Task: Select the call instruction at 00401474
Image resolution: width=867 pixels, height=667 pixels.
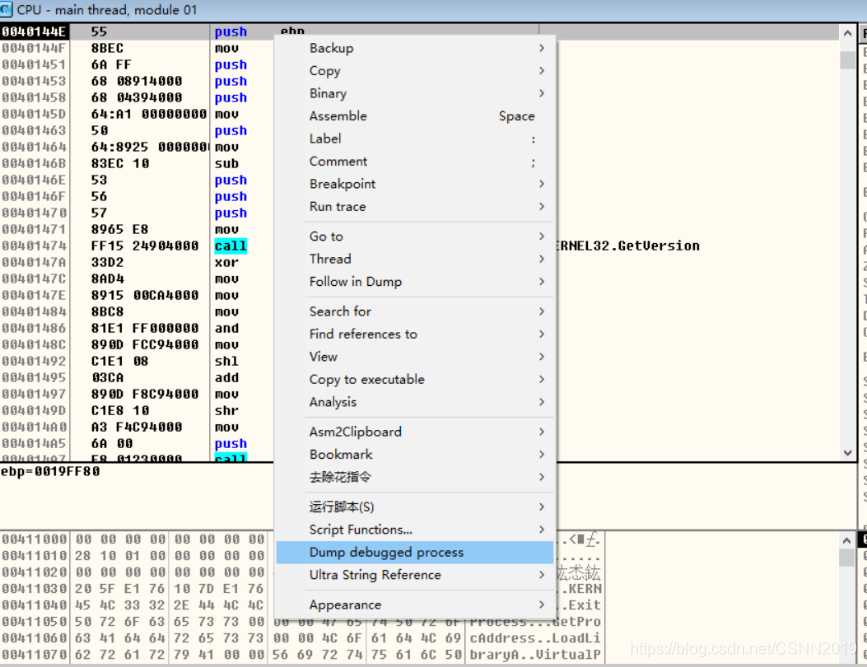Action: coord(231,246)
